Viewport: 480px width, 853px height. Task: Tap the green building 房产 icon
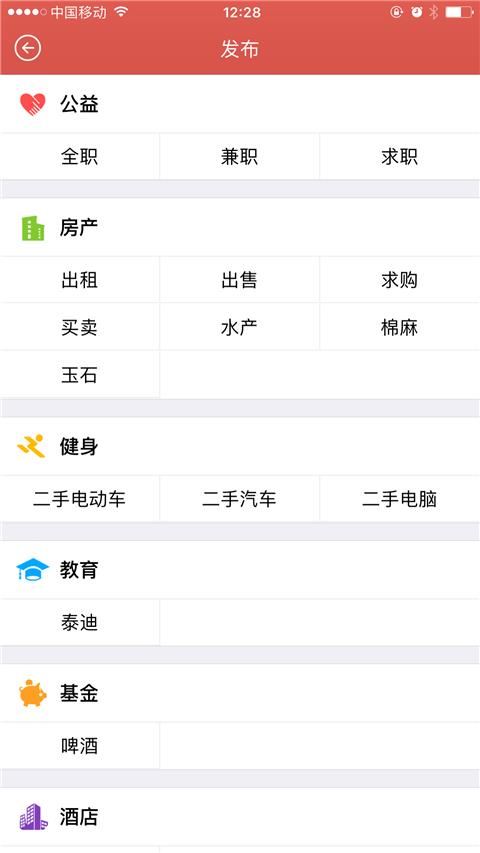(33, 228)
